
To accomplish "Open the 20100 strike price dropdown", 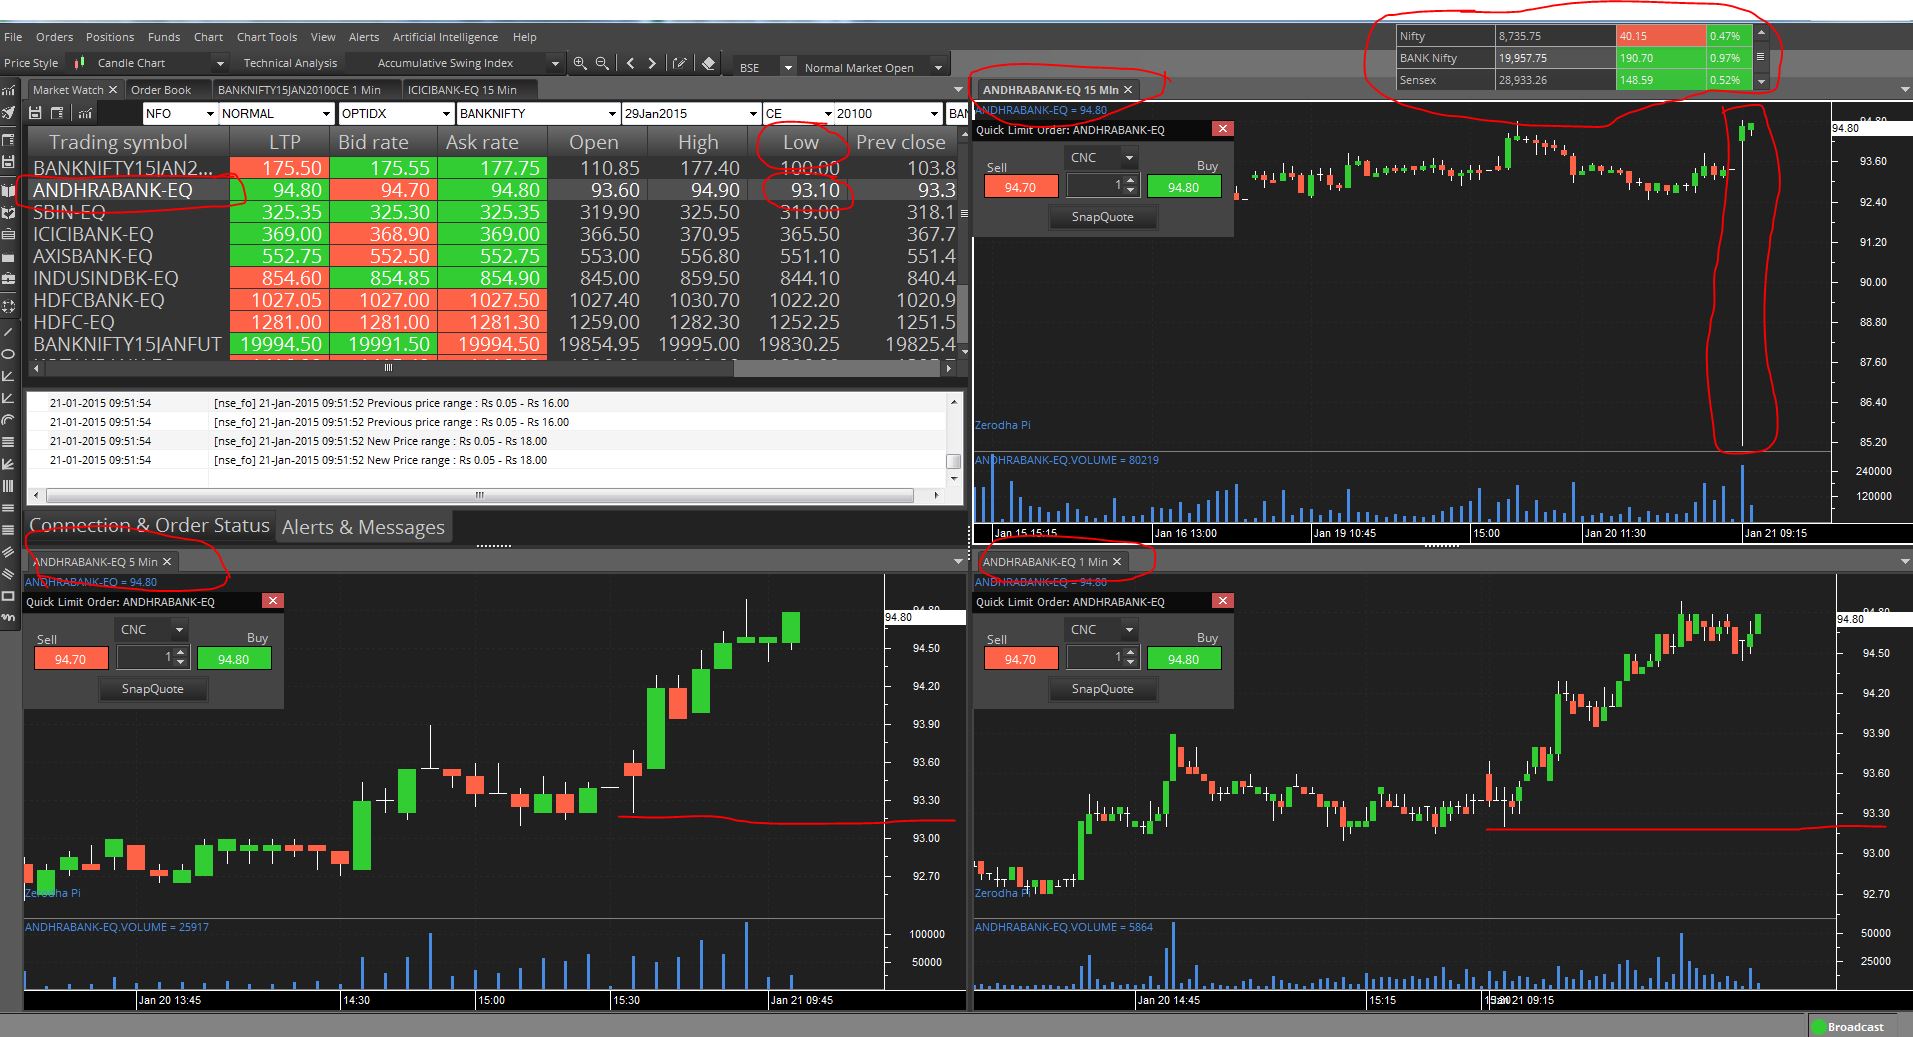I will tap(934, 113).
